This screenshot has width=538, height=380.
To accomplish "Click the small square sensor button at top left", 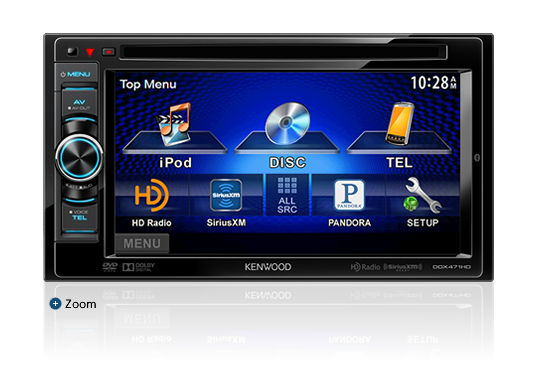I will pos(72,51).
